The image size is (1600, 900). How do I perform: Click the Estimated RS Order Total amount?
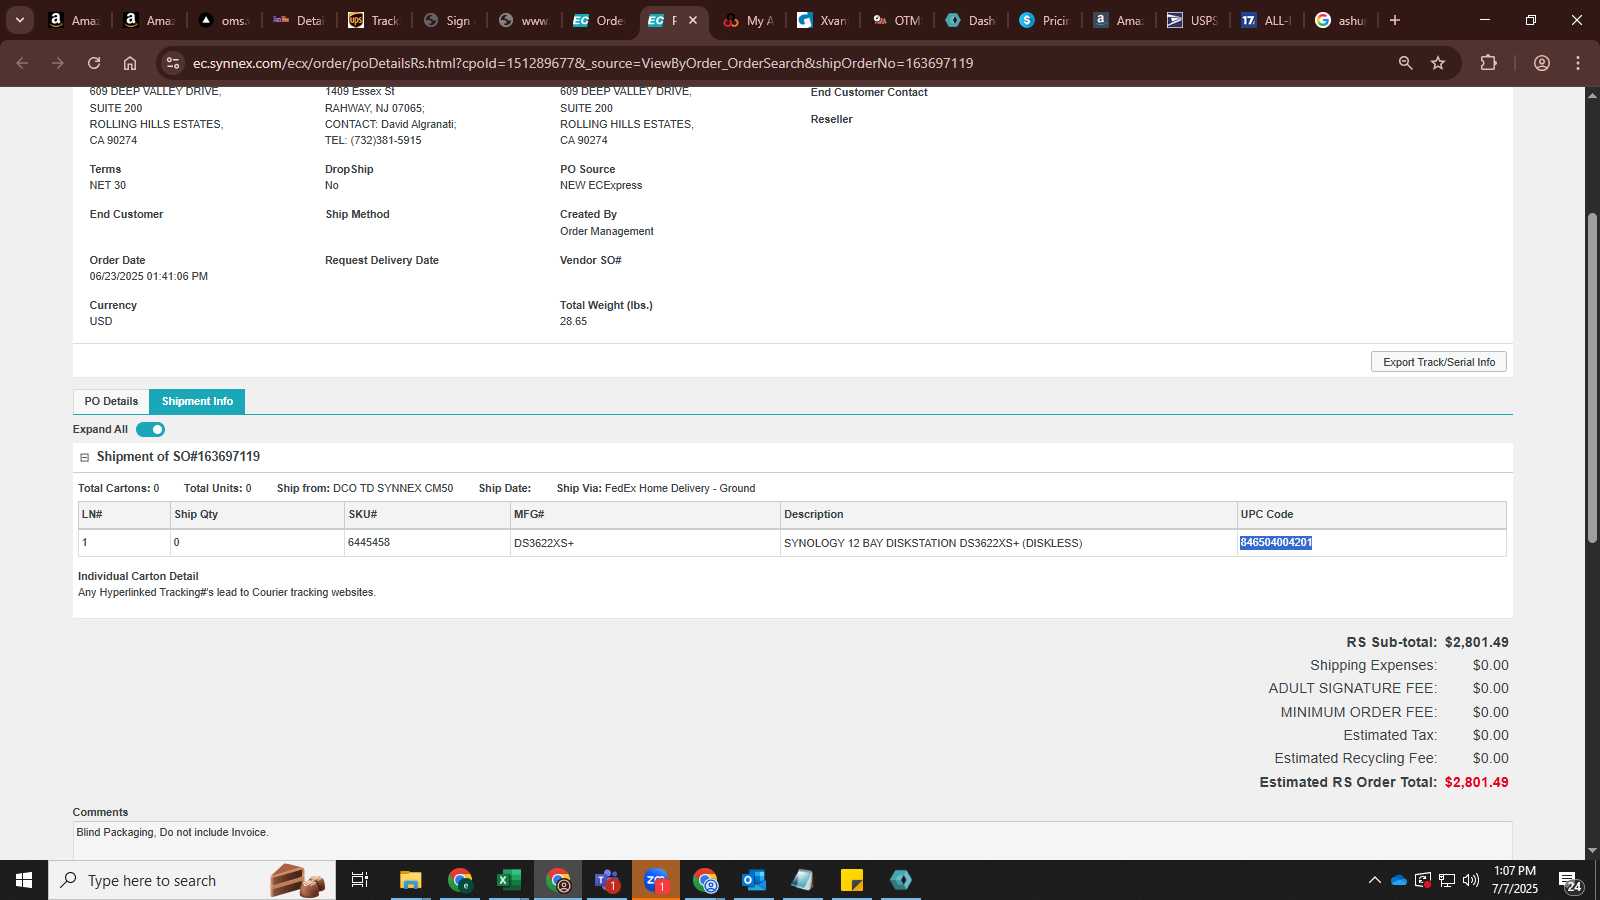click(x=1476, y=782)
